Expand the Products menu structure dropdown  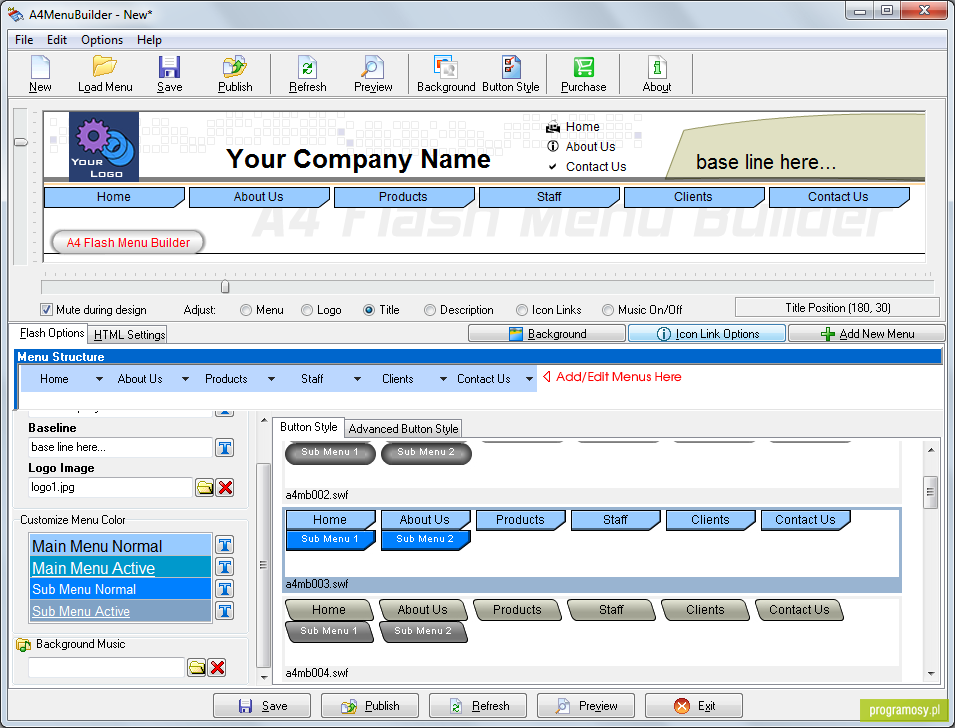[271, 379]
